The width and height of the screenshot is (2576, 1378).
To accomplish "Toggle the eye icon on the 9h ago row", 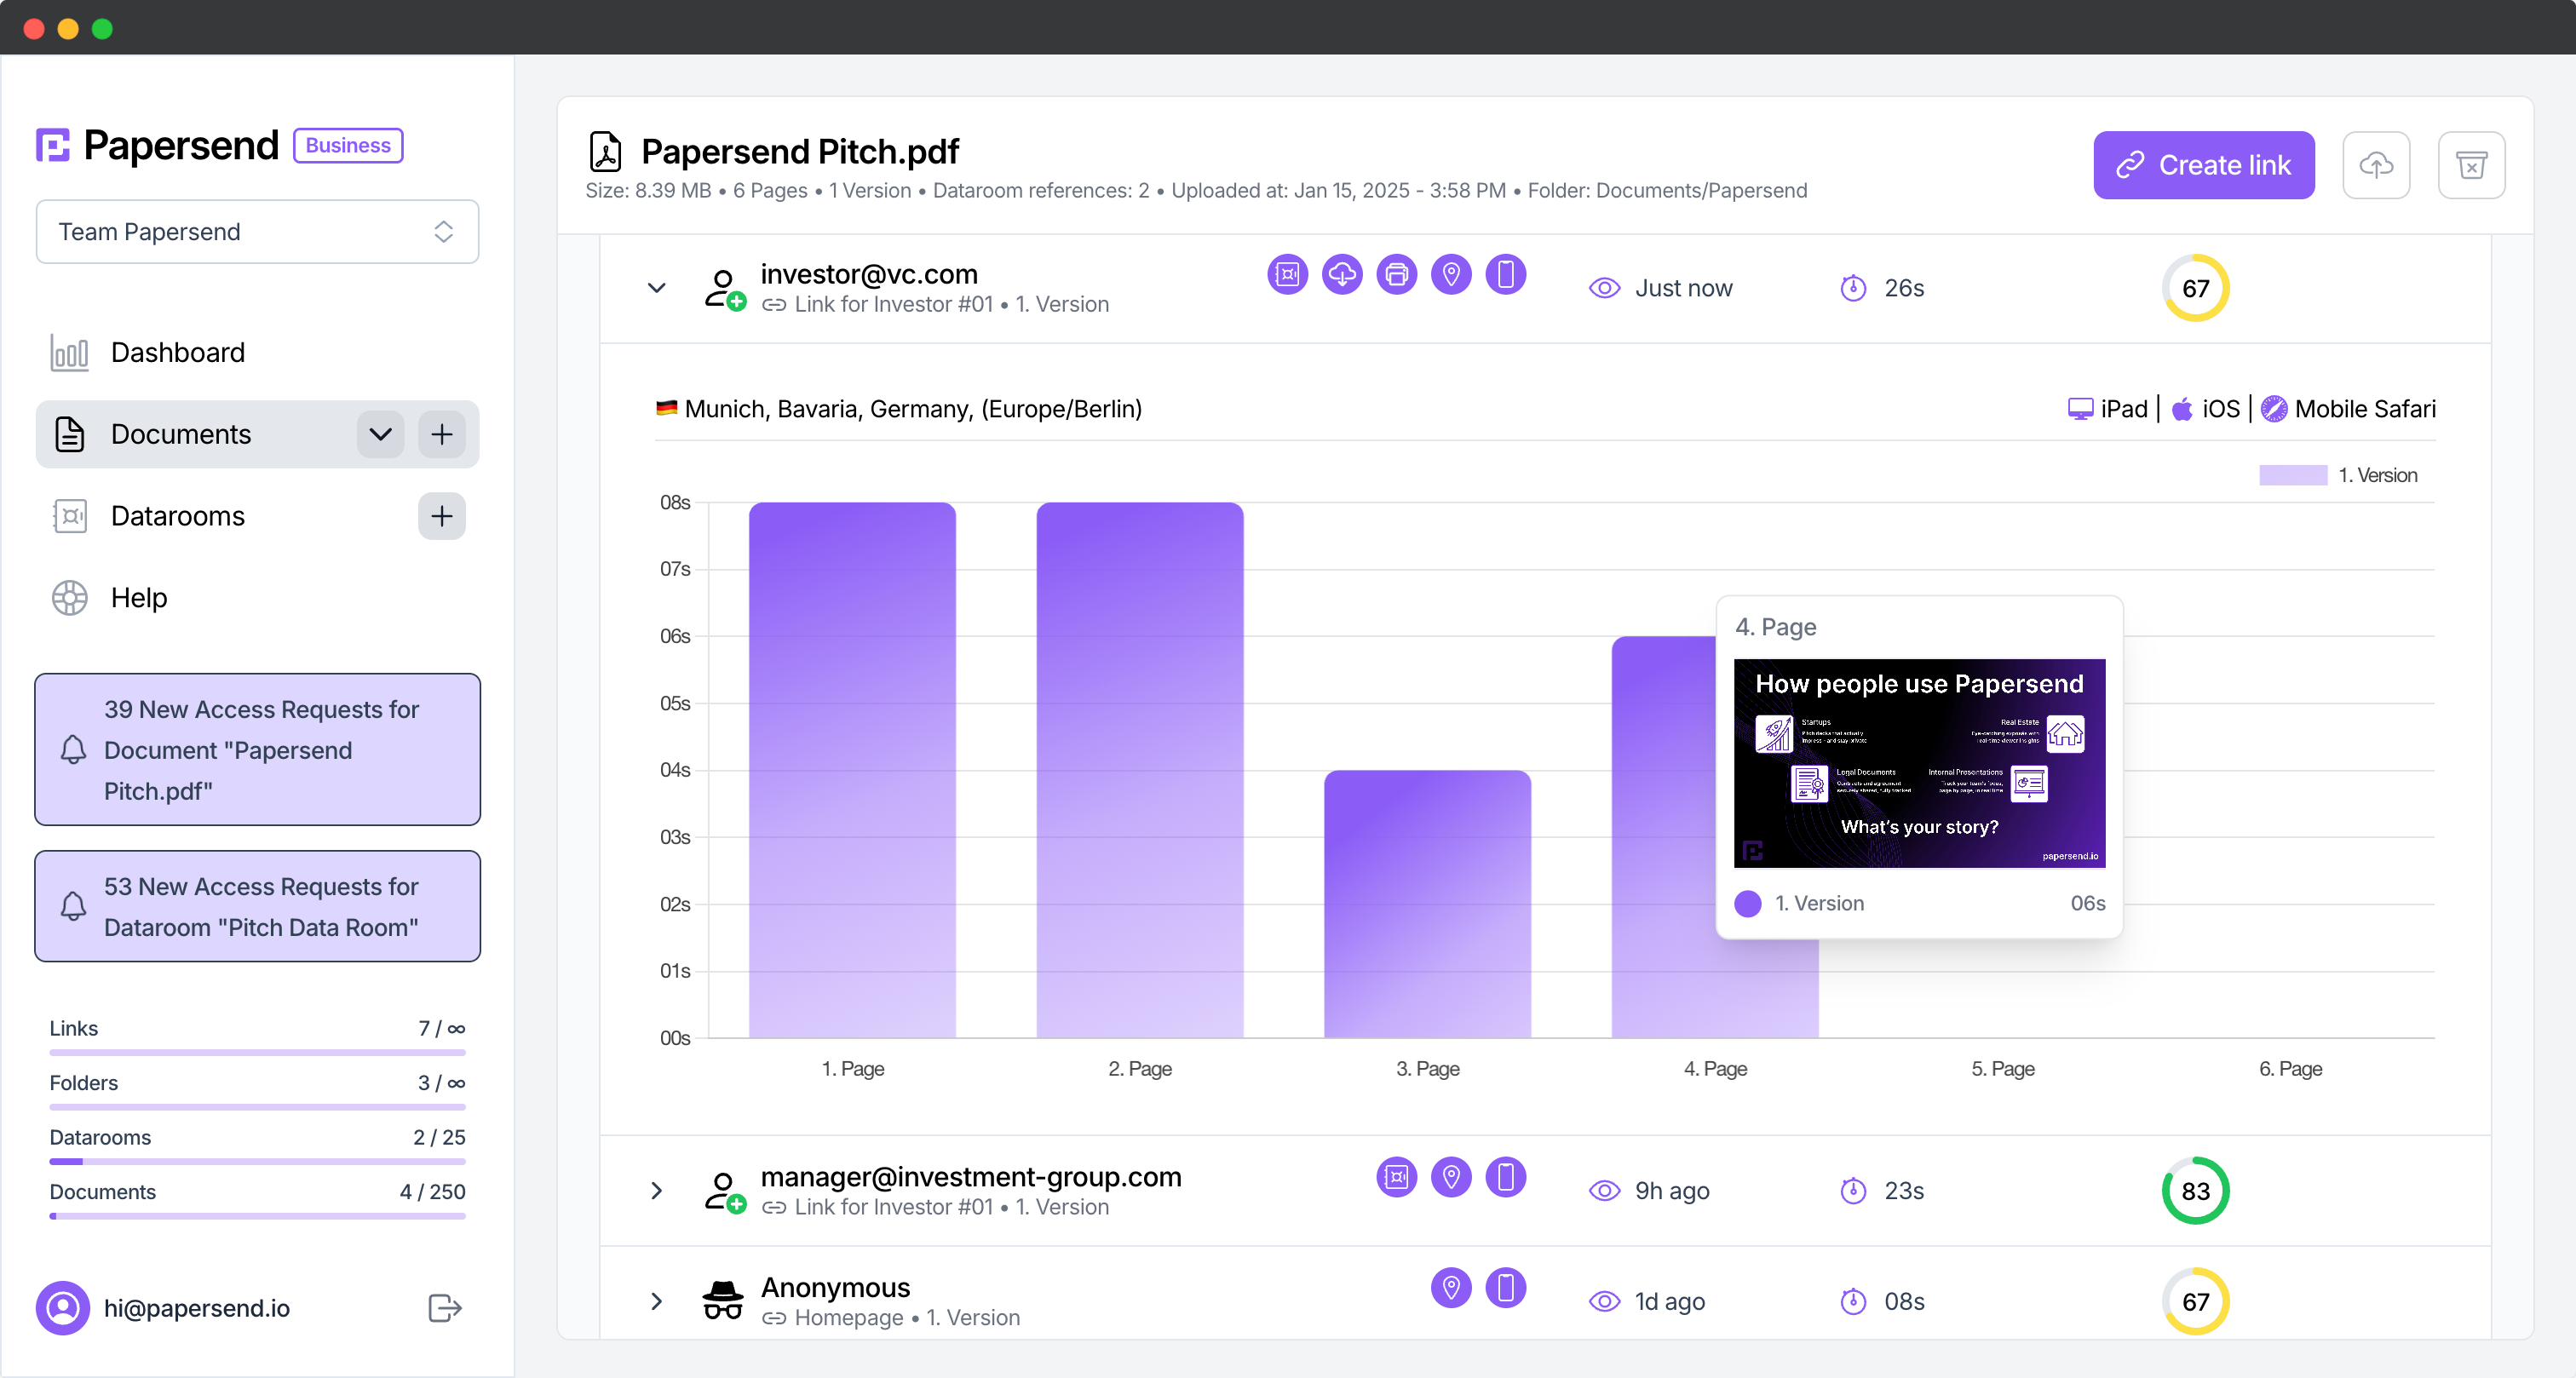I will click(x=1604, y=1191).
